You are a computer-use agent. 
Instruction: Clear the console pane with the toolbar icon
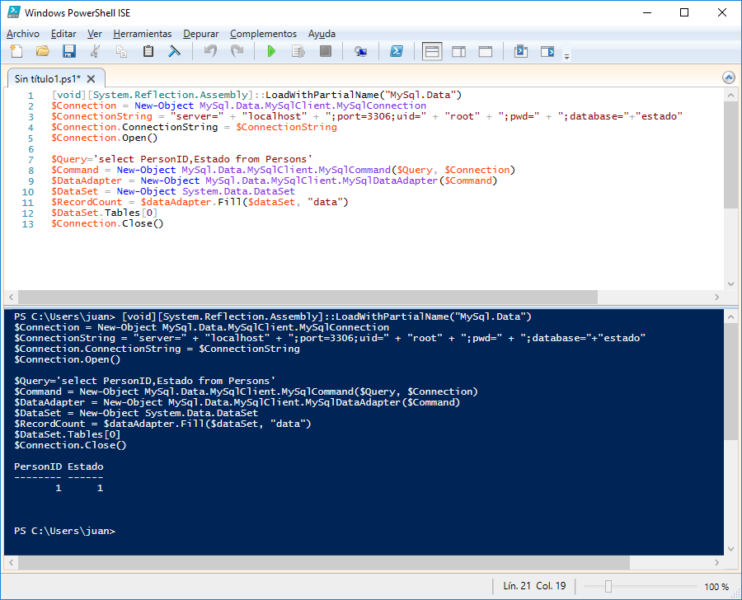pos(174,51)
